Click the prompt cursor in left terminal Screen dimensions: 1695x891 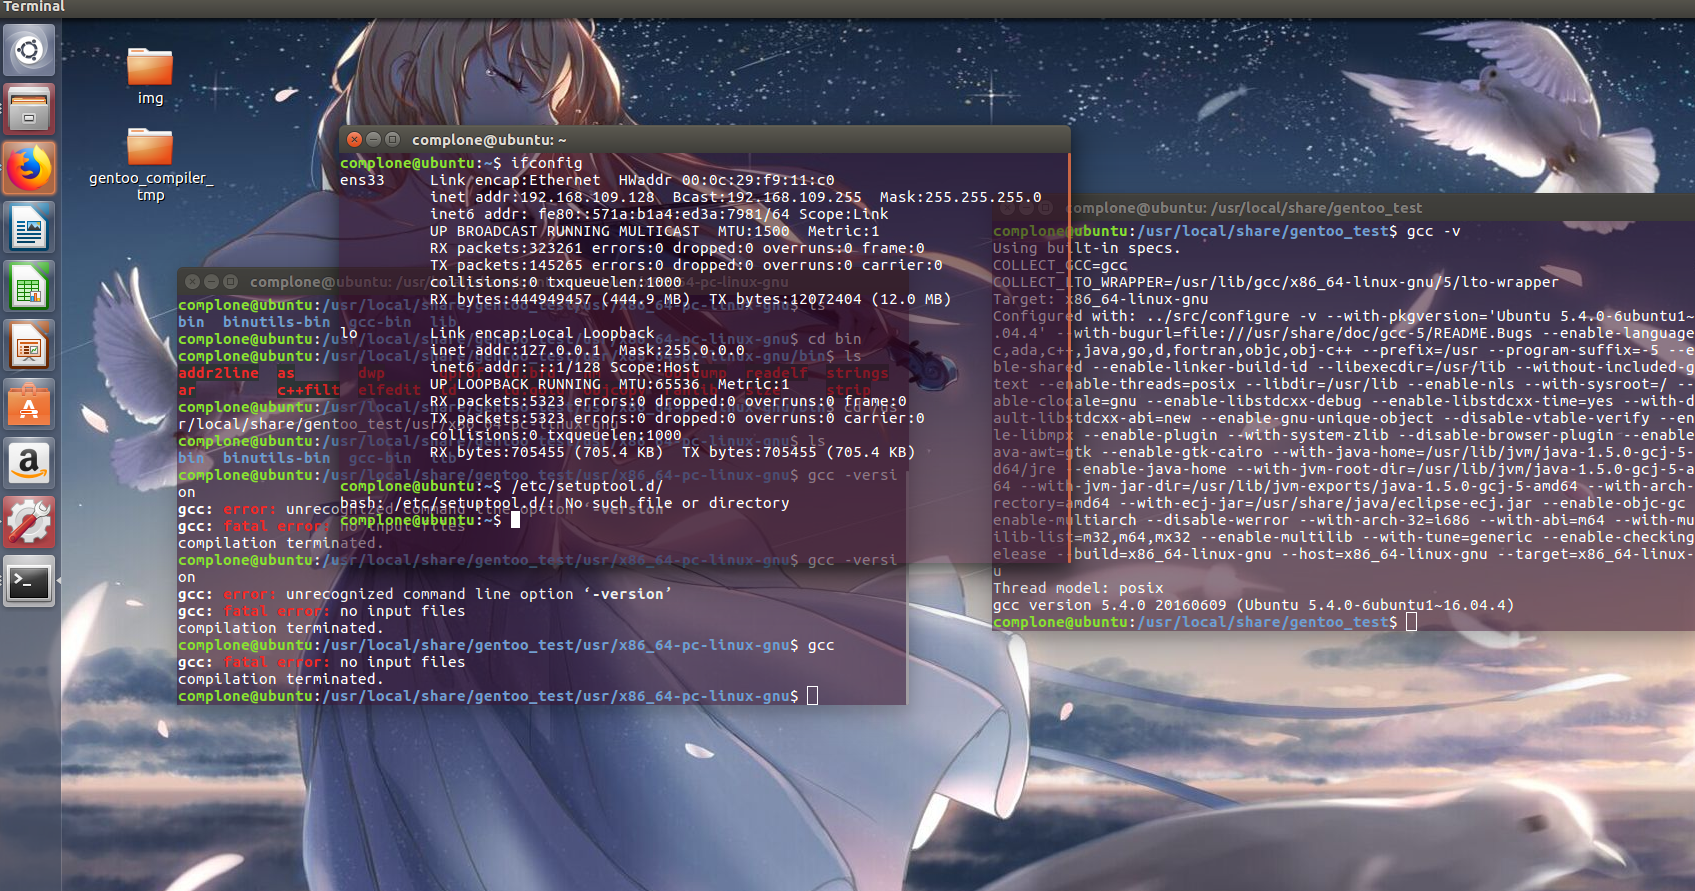point(812,696)
